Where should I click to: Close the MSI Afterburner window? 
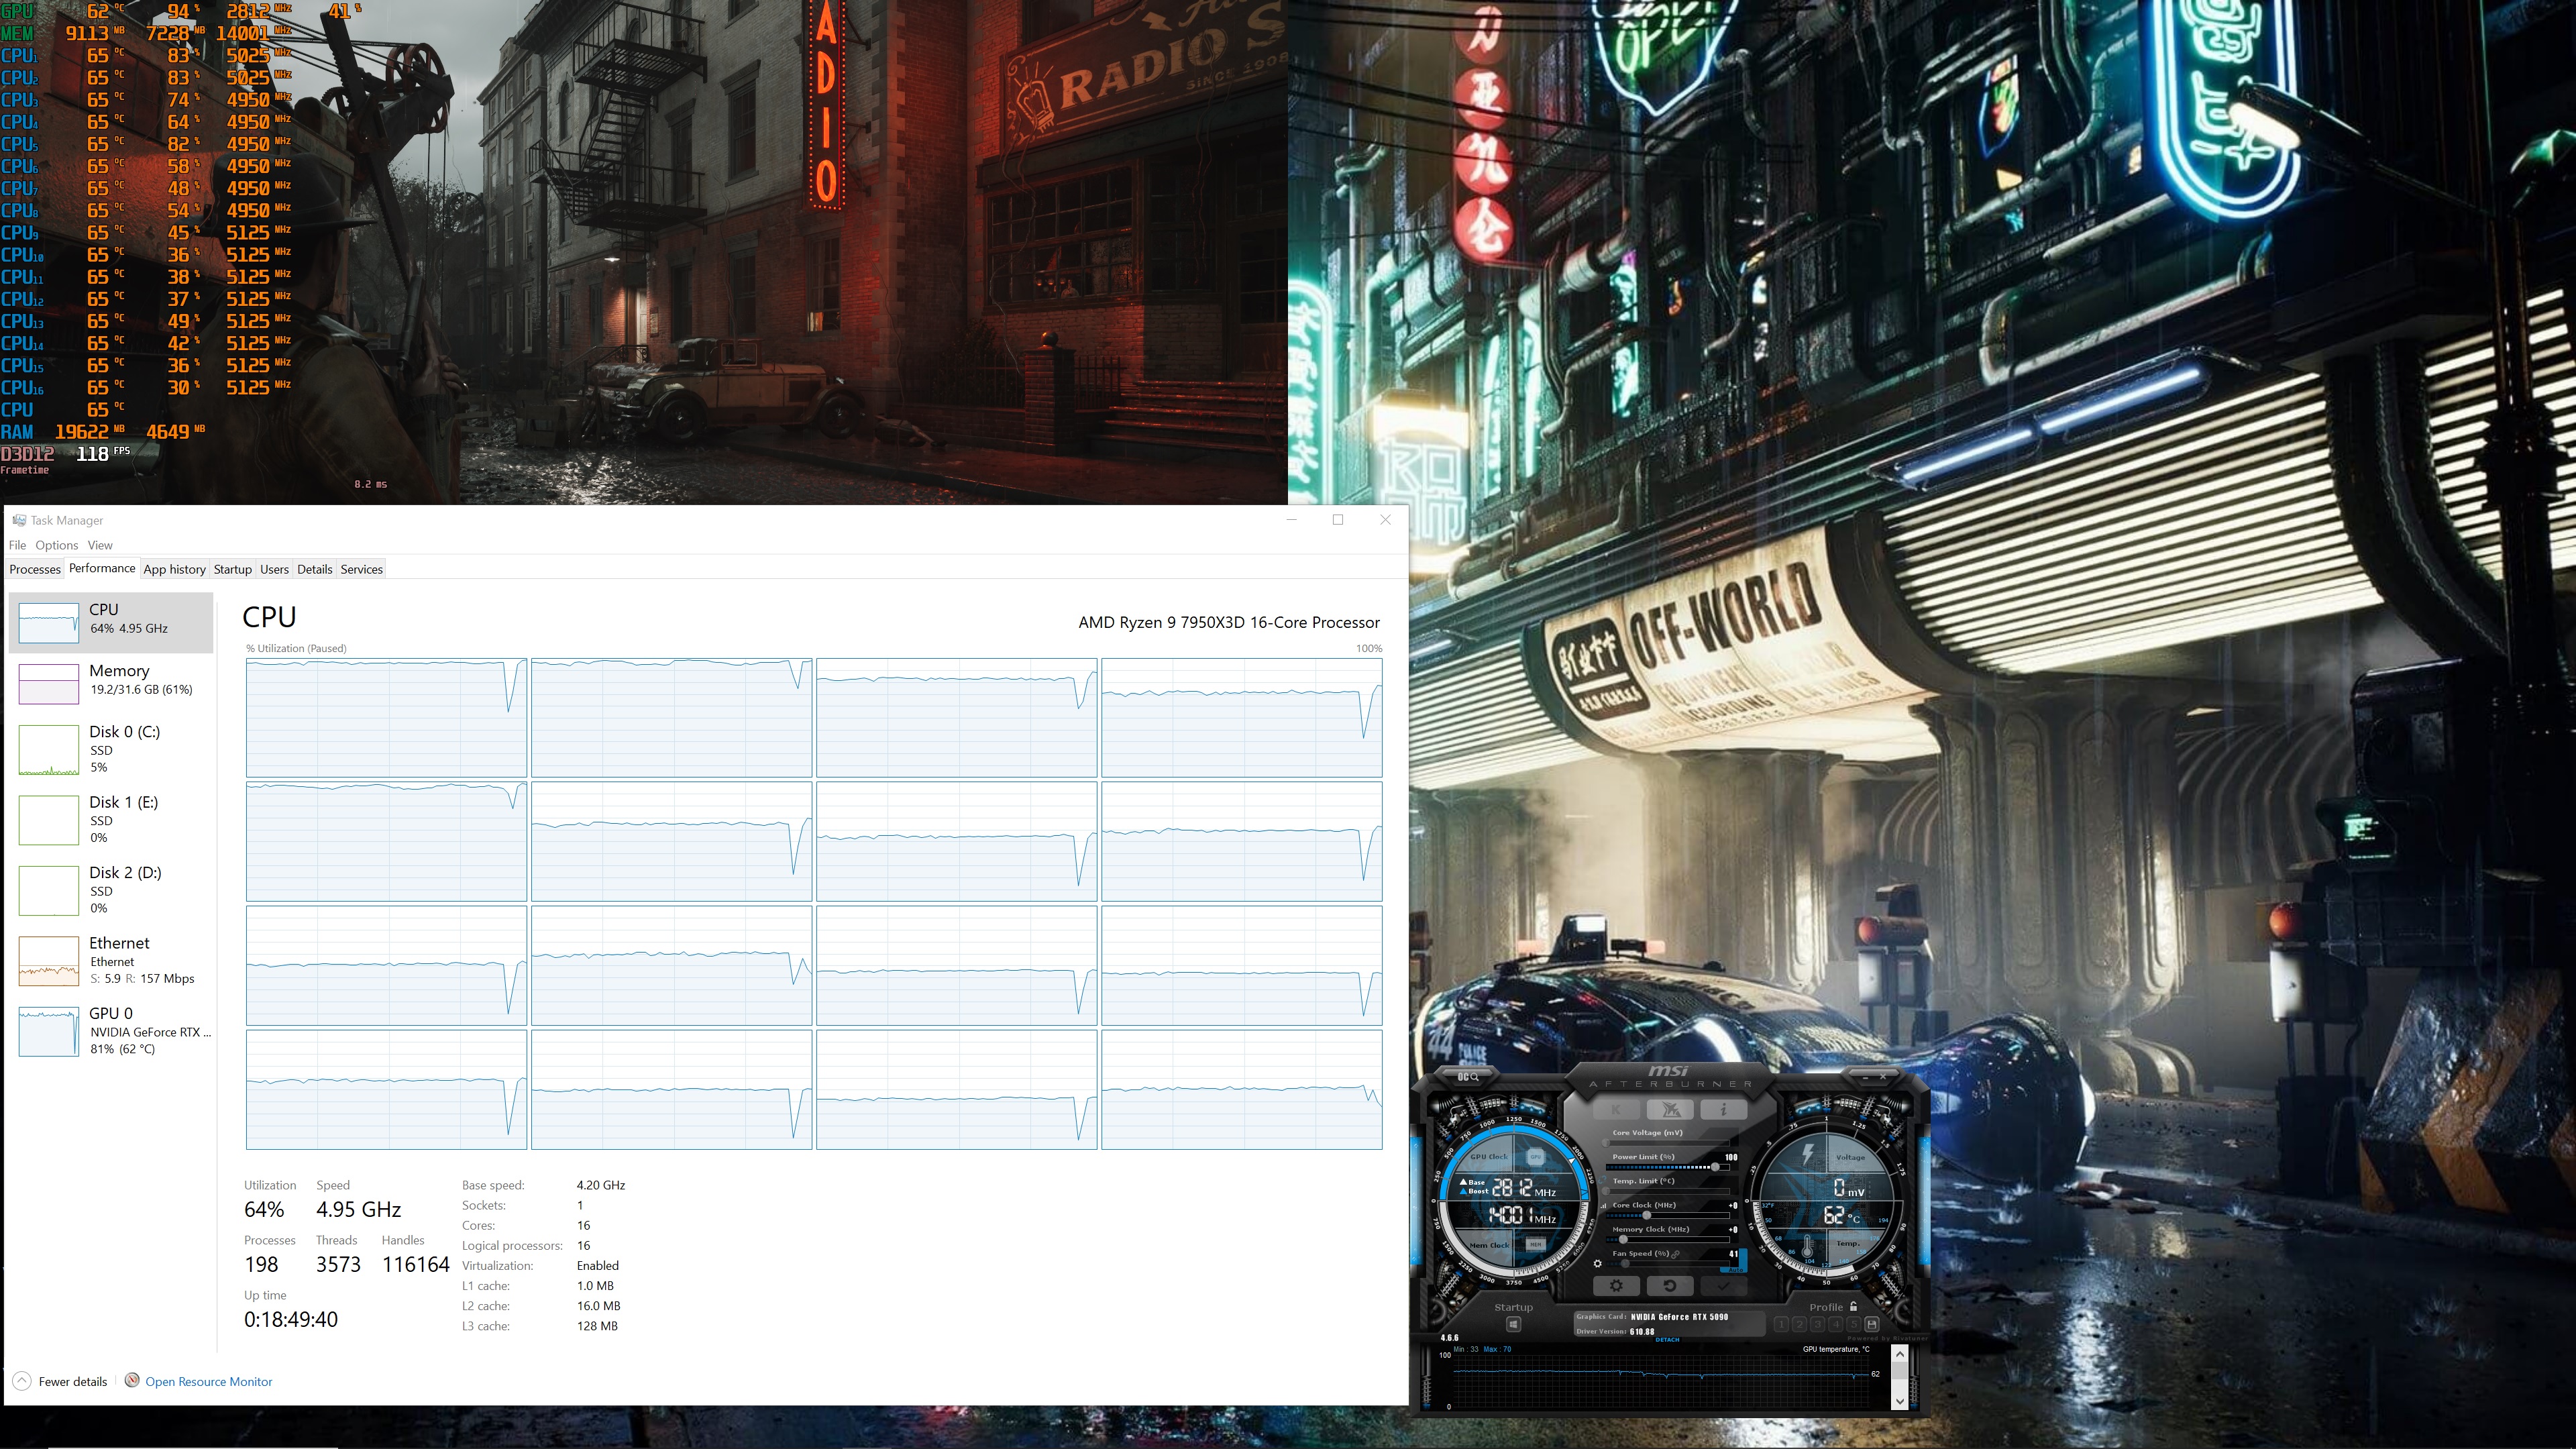click(x=1883, y=1076)
